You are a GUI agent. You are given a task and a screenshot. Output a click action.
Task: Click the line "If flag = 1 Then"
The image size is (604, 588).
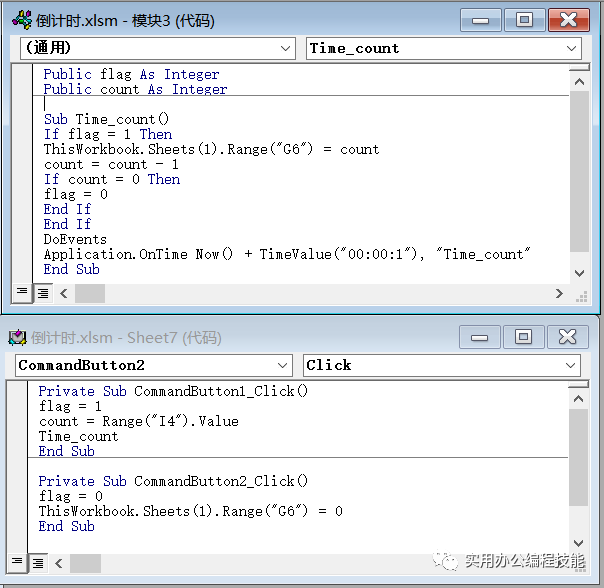pos(107,134)
